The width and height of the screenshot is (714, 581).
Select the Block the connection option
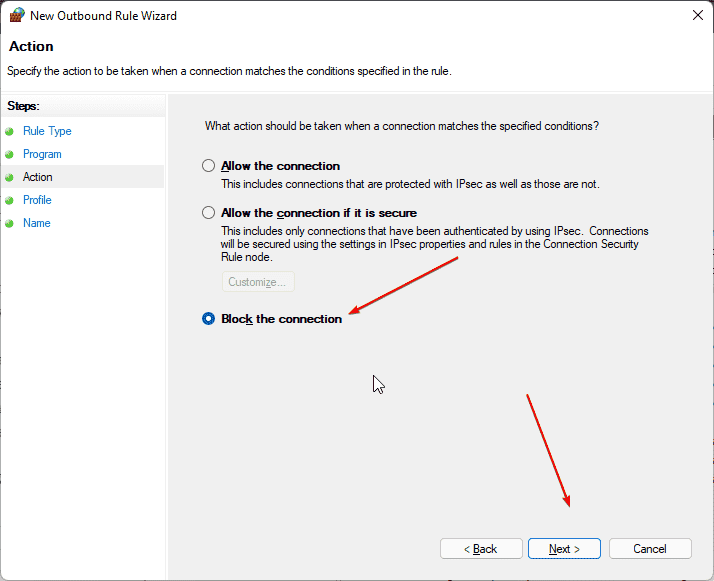pyautogui.click(x=209, y=319)
